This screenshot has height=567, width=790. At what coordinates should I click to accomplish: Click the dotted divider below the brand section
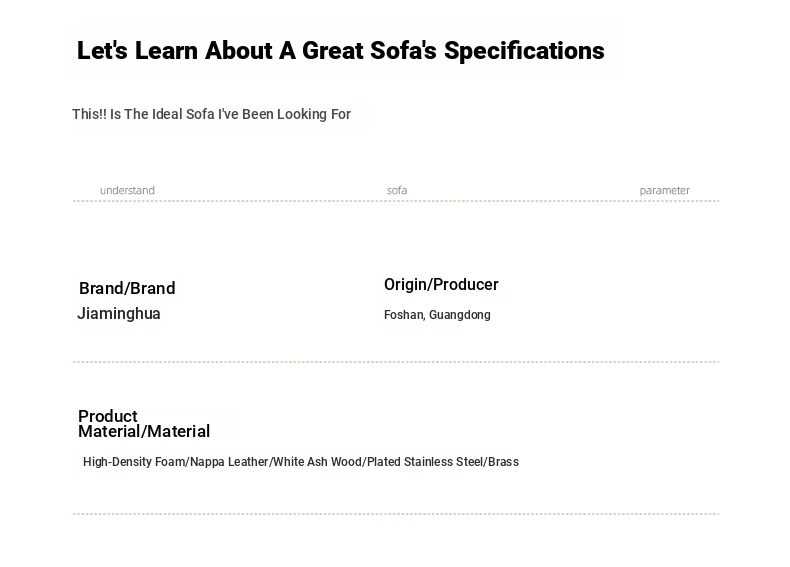coord(396,362)
